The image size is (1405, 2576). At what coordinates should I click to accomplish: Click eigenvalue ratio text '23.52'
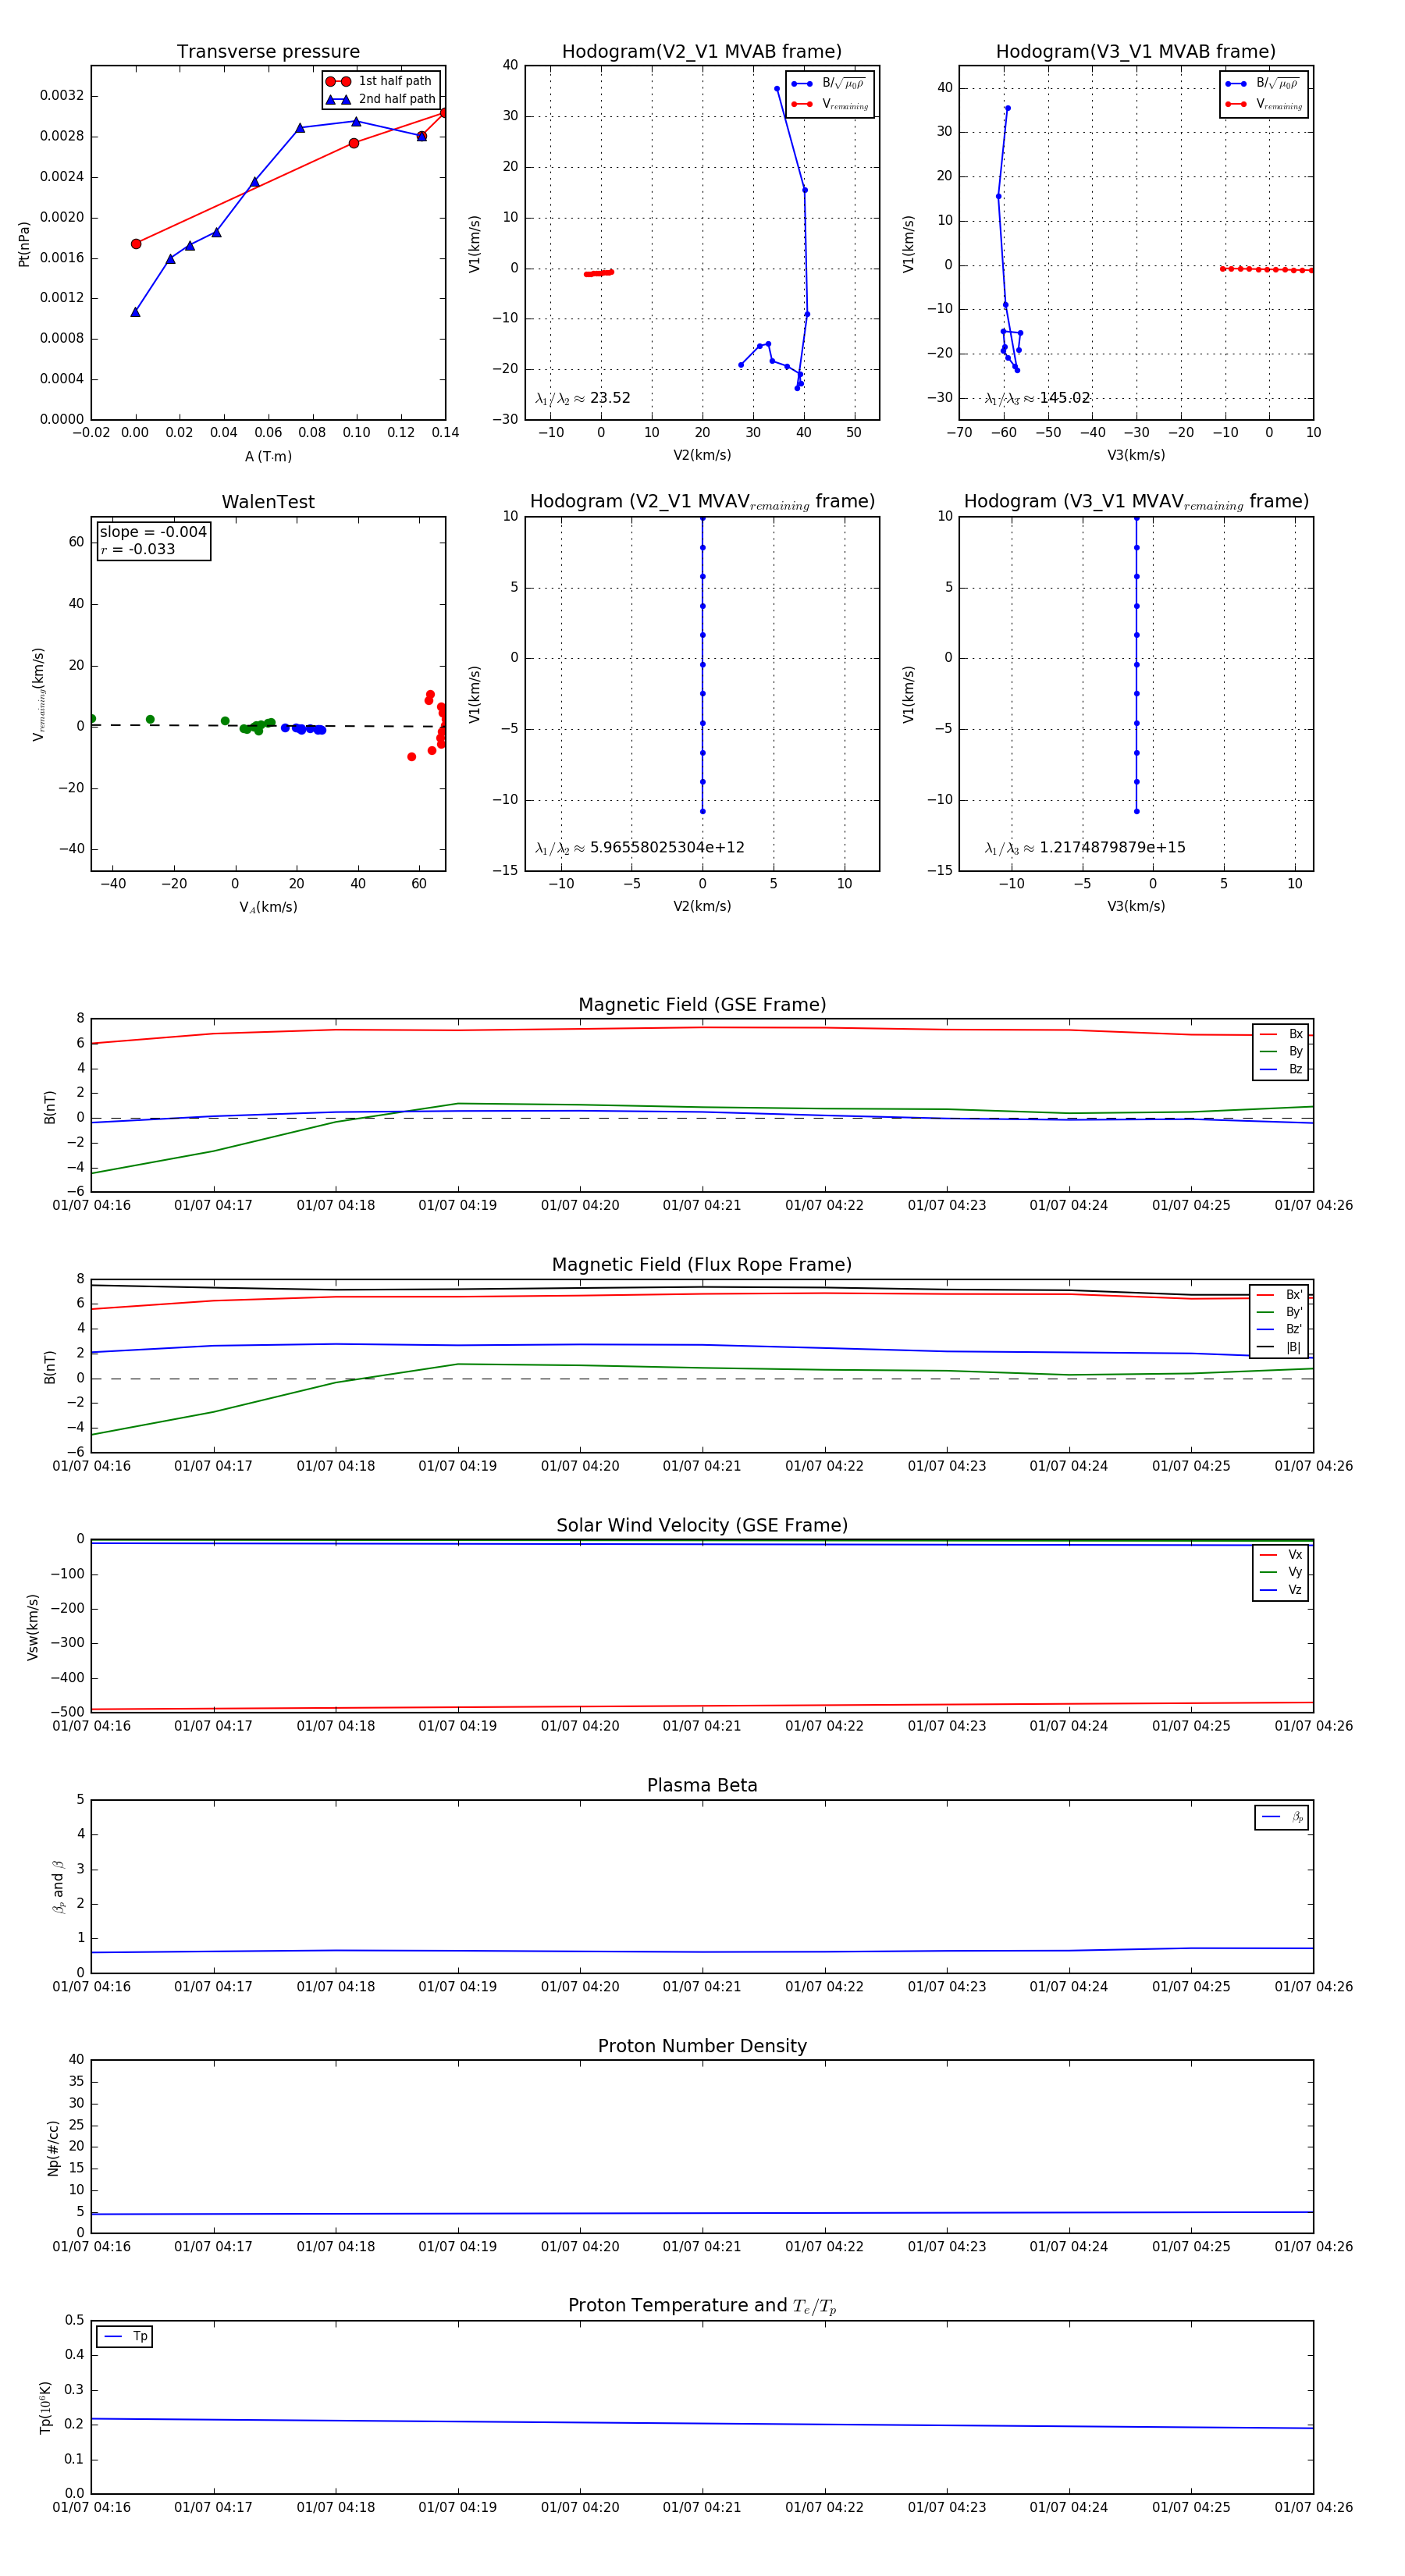click(610, 398)
